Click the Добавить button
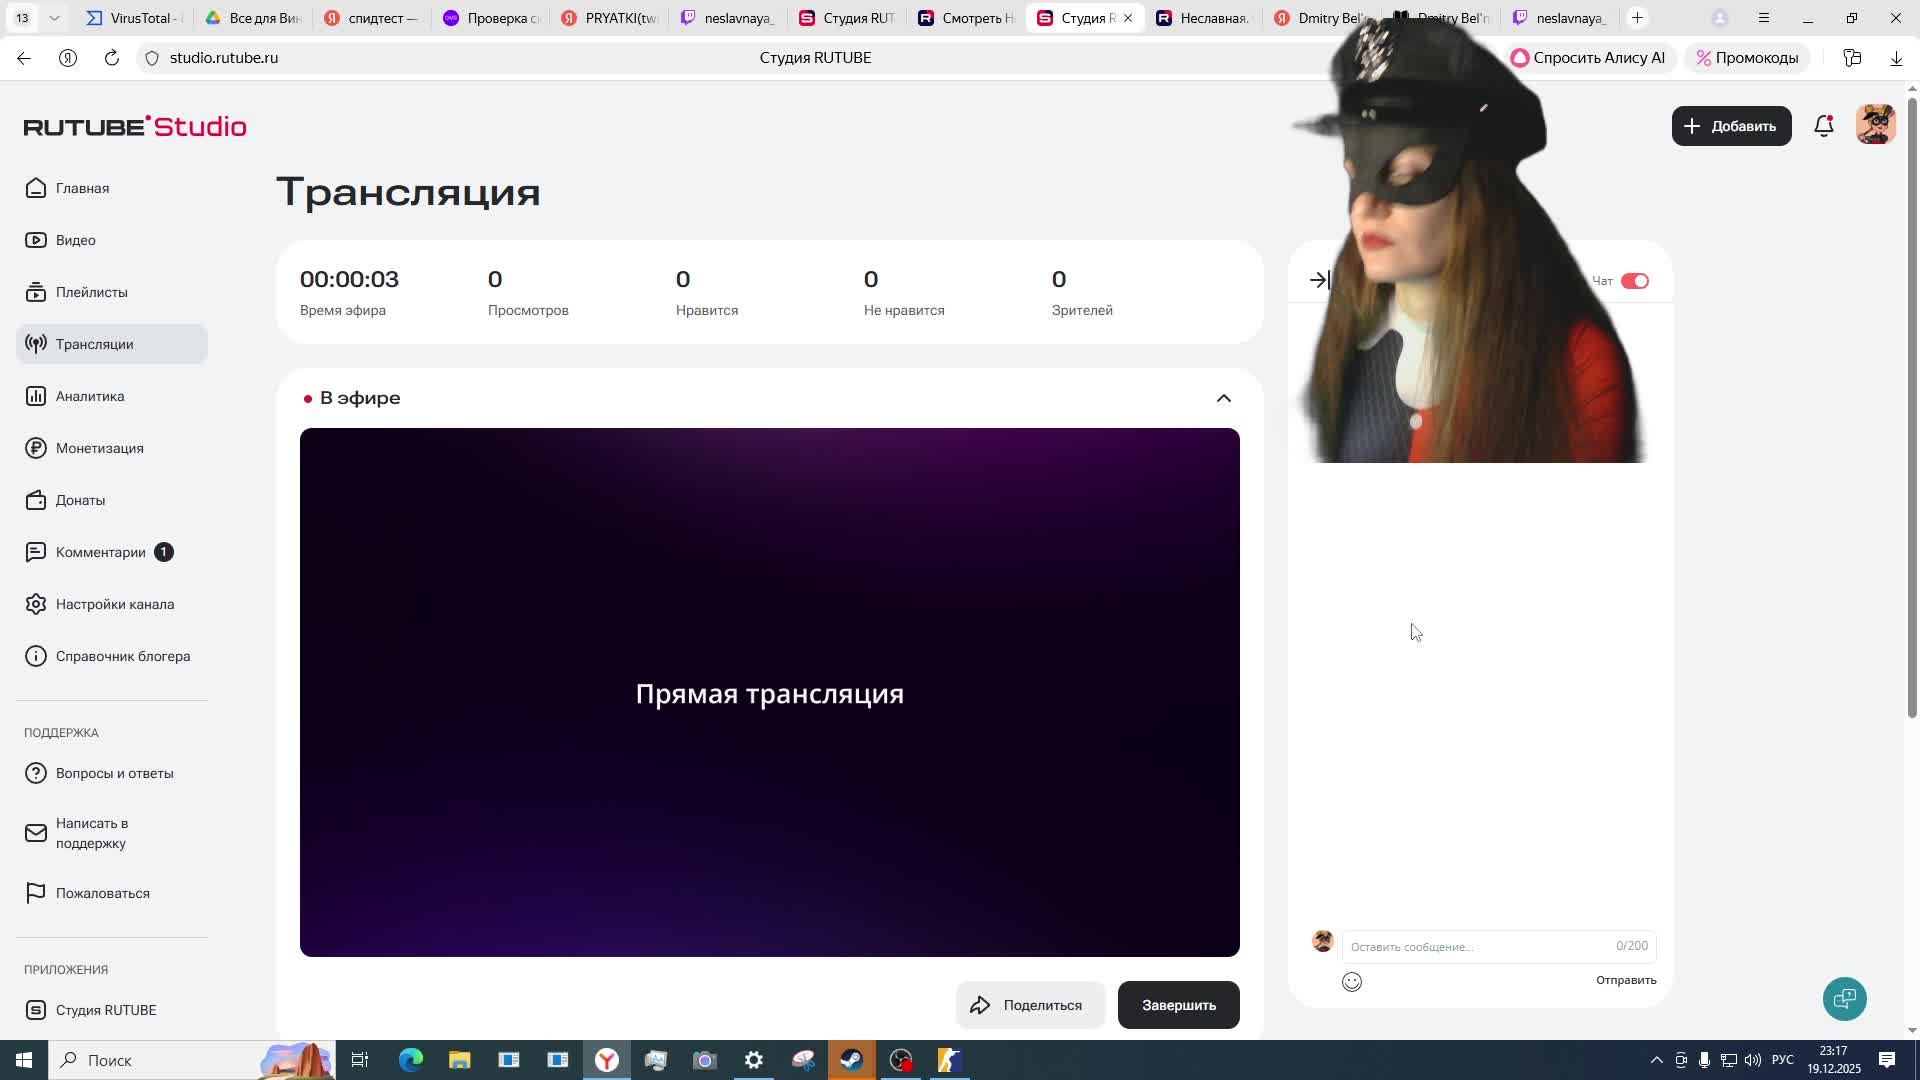Viewport: 1920px width, 1080px height. (1731, 126)
